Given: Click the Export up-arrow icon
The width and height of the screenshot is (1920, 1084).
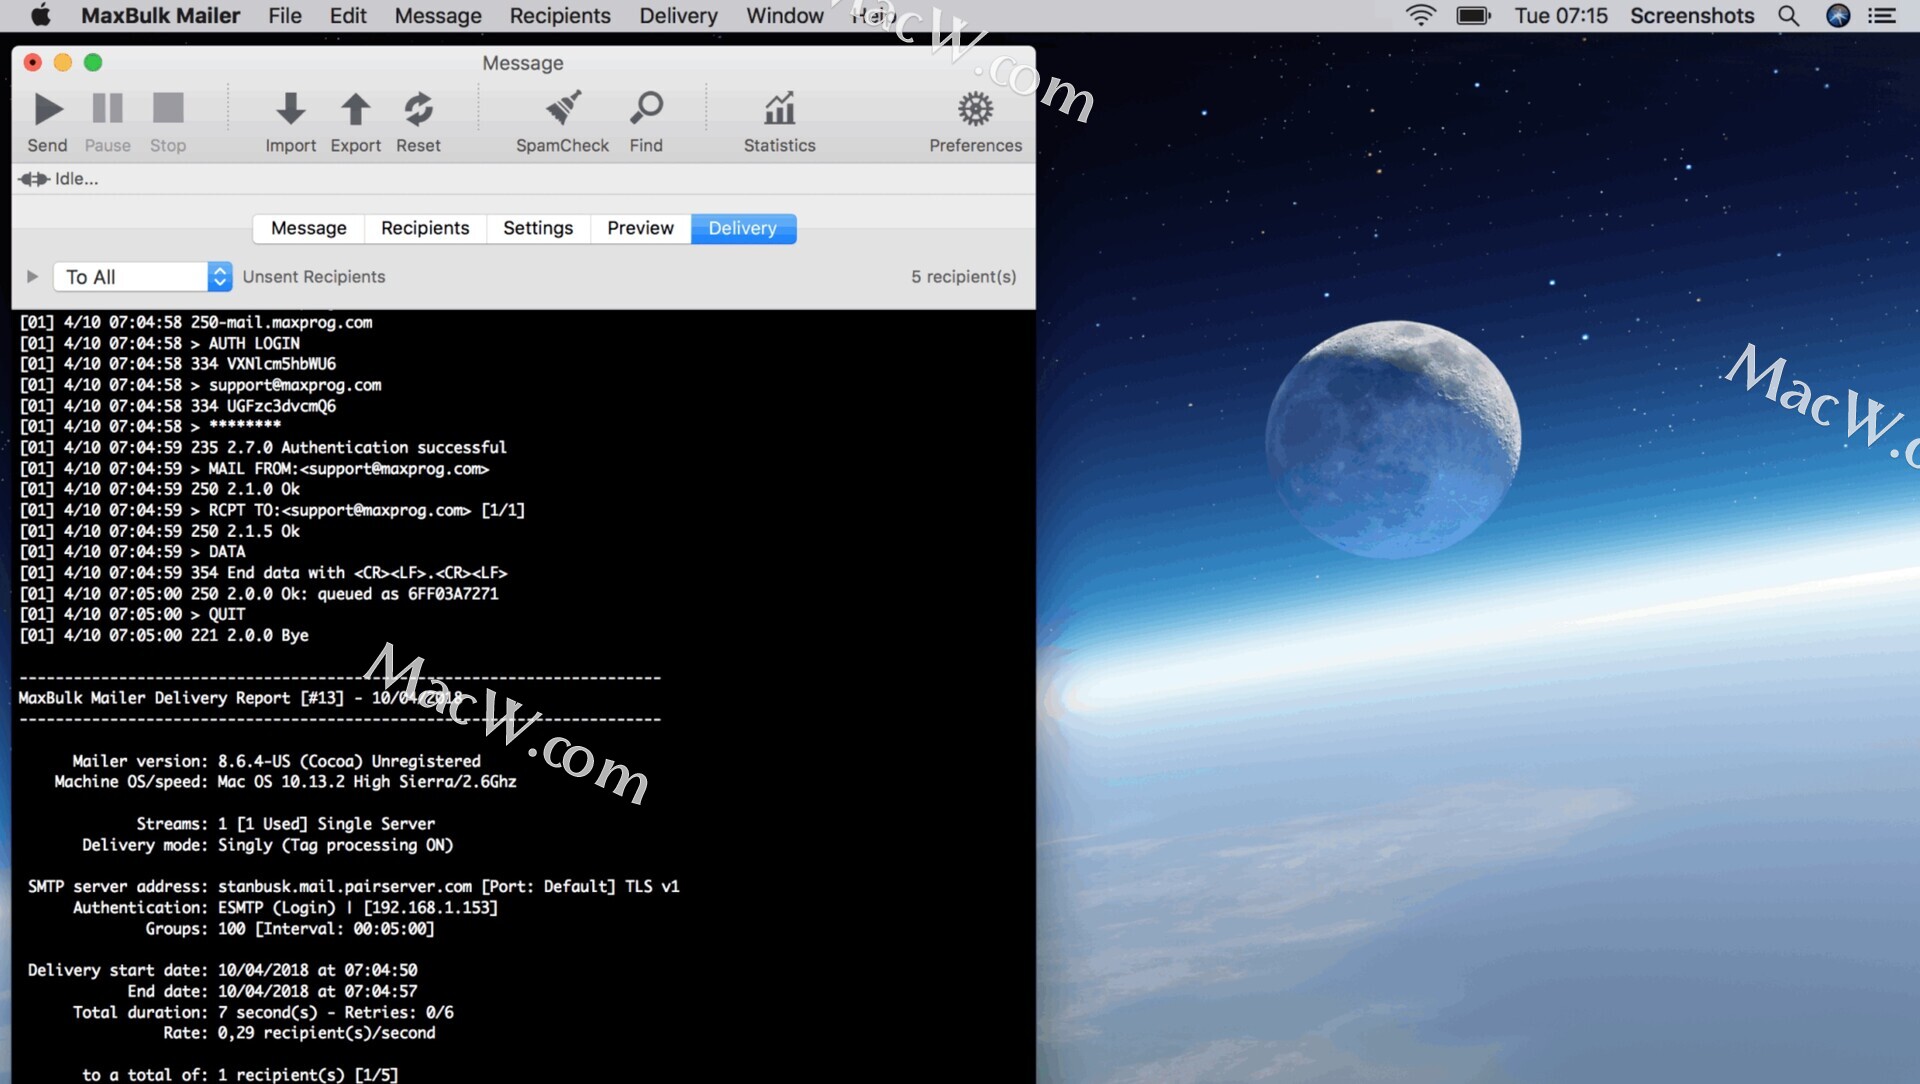Looking at the screenshot, I should [x=355, y=108].
